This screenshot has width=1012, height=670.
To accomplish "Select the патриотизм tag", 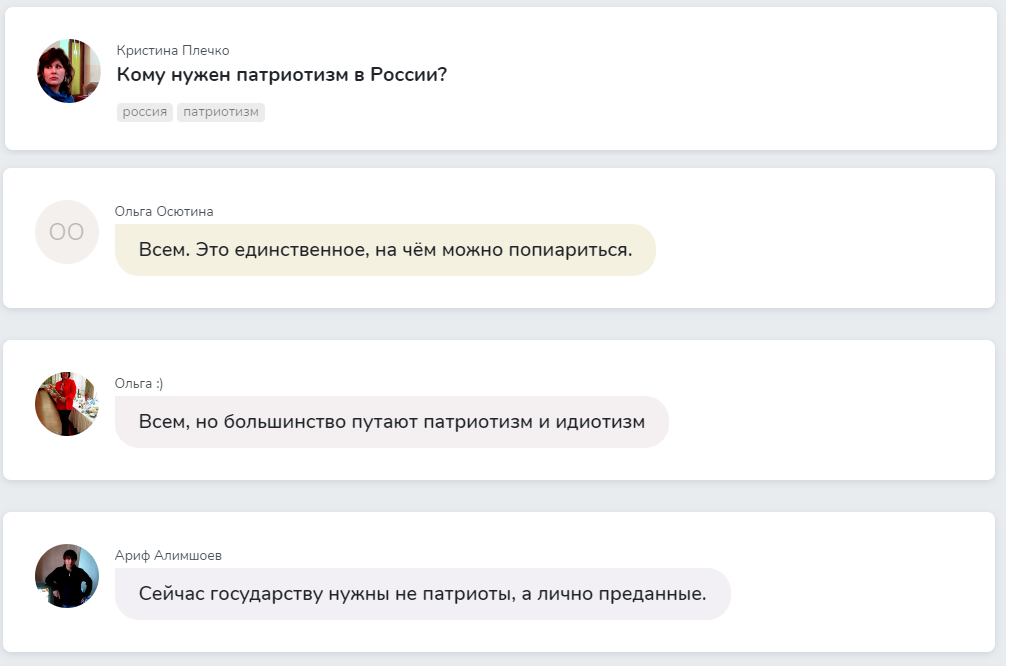I will [221, 112].
